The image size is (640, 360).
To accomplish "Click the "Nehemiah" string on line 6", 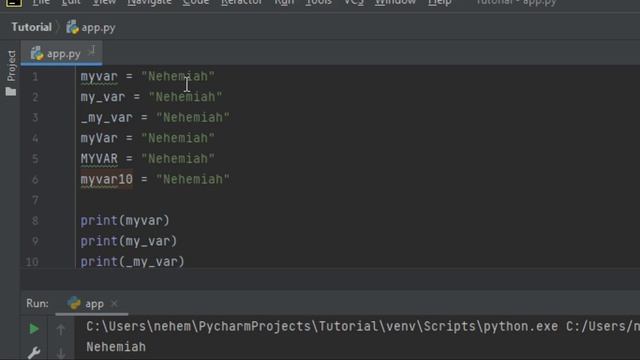I will [x=193, y=179].
